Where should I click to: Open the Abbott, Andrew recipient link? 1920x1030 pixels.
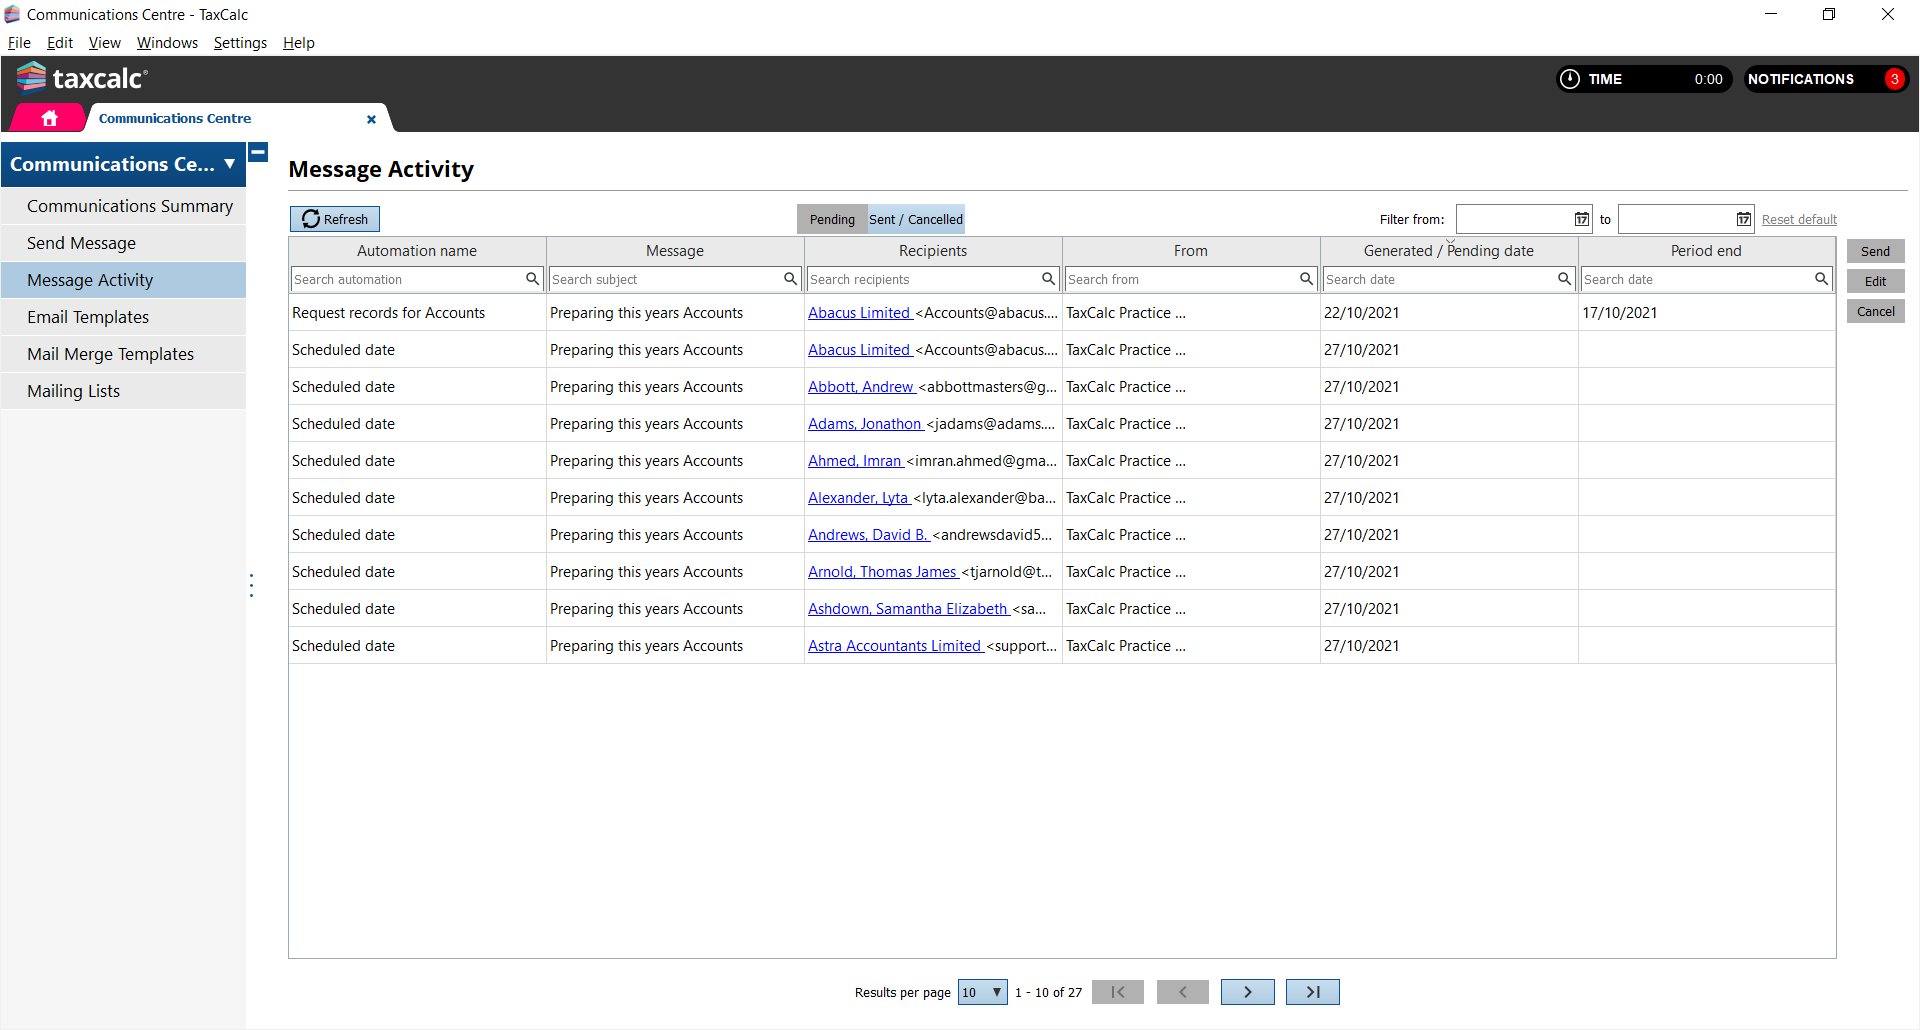[861, 387]
